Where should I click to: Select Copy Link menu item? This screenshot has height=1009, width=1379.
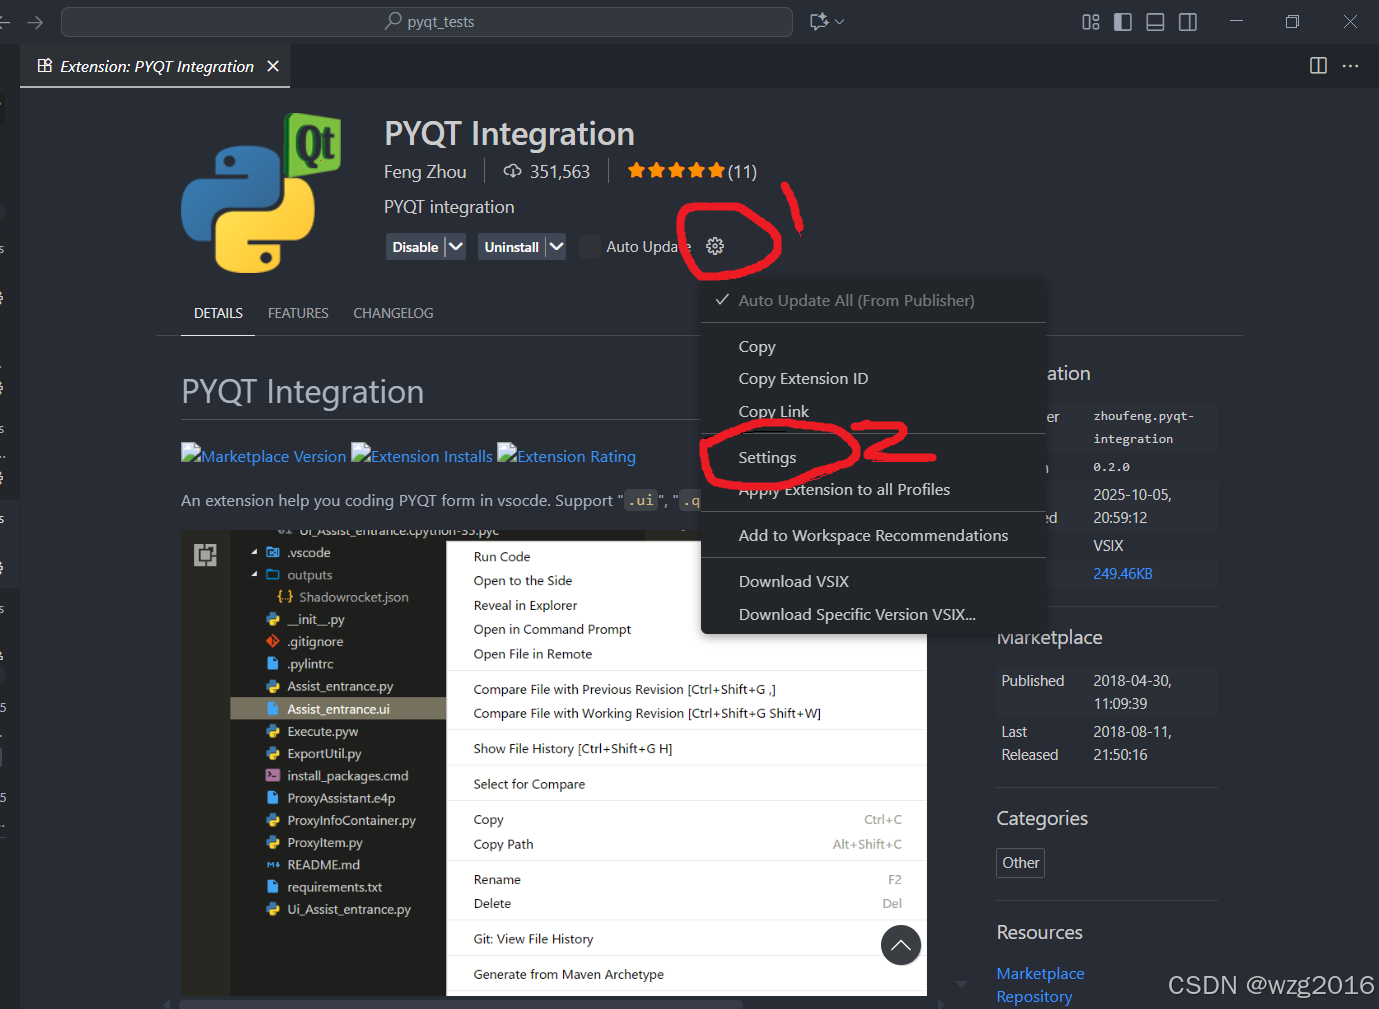[x=874, y=411]
